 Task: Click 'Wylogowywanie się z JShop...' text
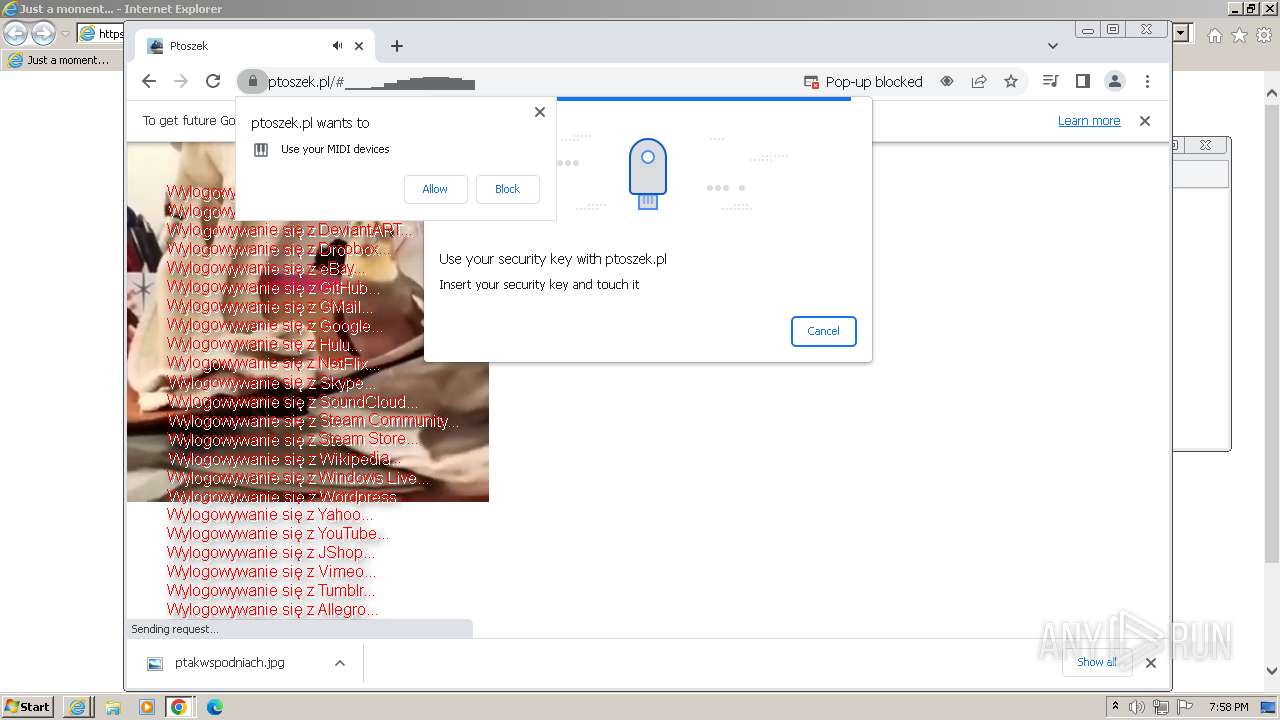pyautogui.click(x=271, y=553)
